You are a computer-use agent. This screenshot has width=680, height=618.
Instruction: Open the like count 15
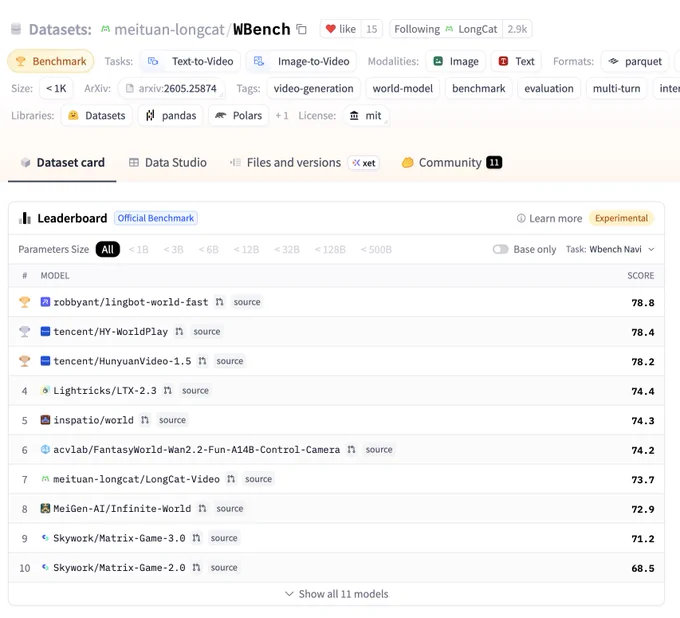pyautogui.click(x=372, y=29)
